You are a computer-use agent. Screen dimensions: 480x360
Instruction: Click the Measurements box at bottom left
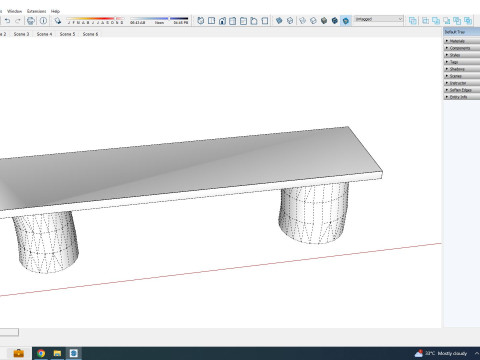9,332
